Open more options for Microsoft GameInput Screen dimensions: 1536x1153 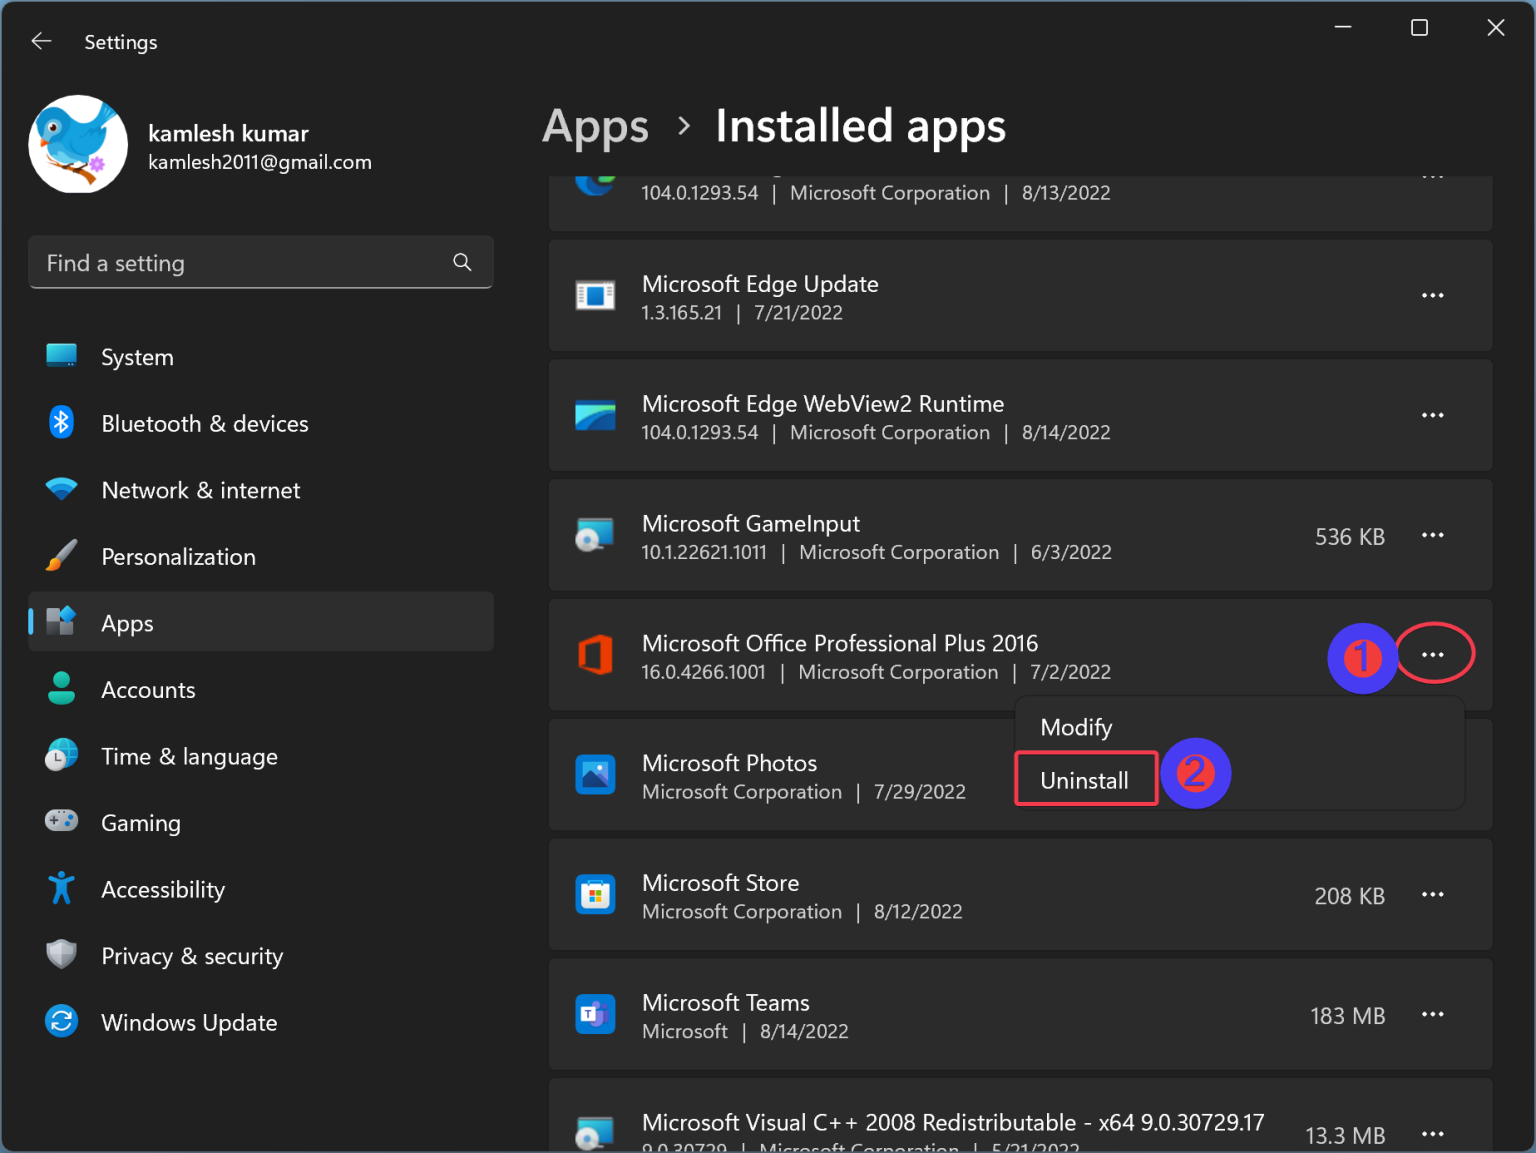(x=1432, y=535)
